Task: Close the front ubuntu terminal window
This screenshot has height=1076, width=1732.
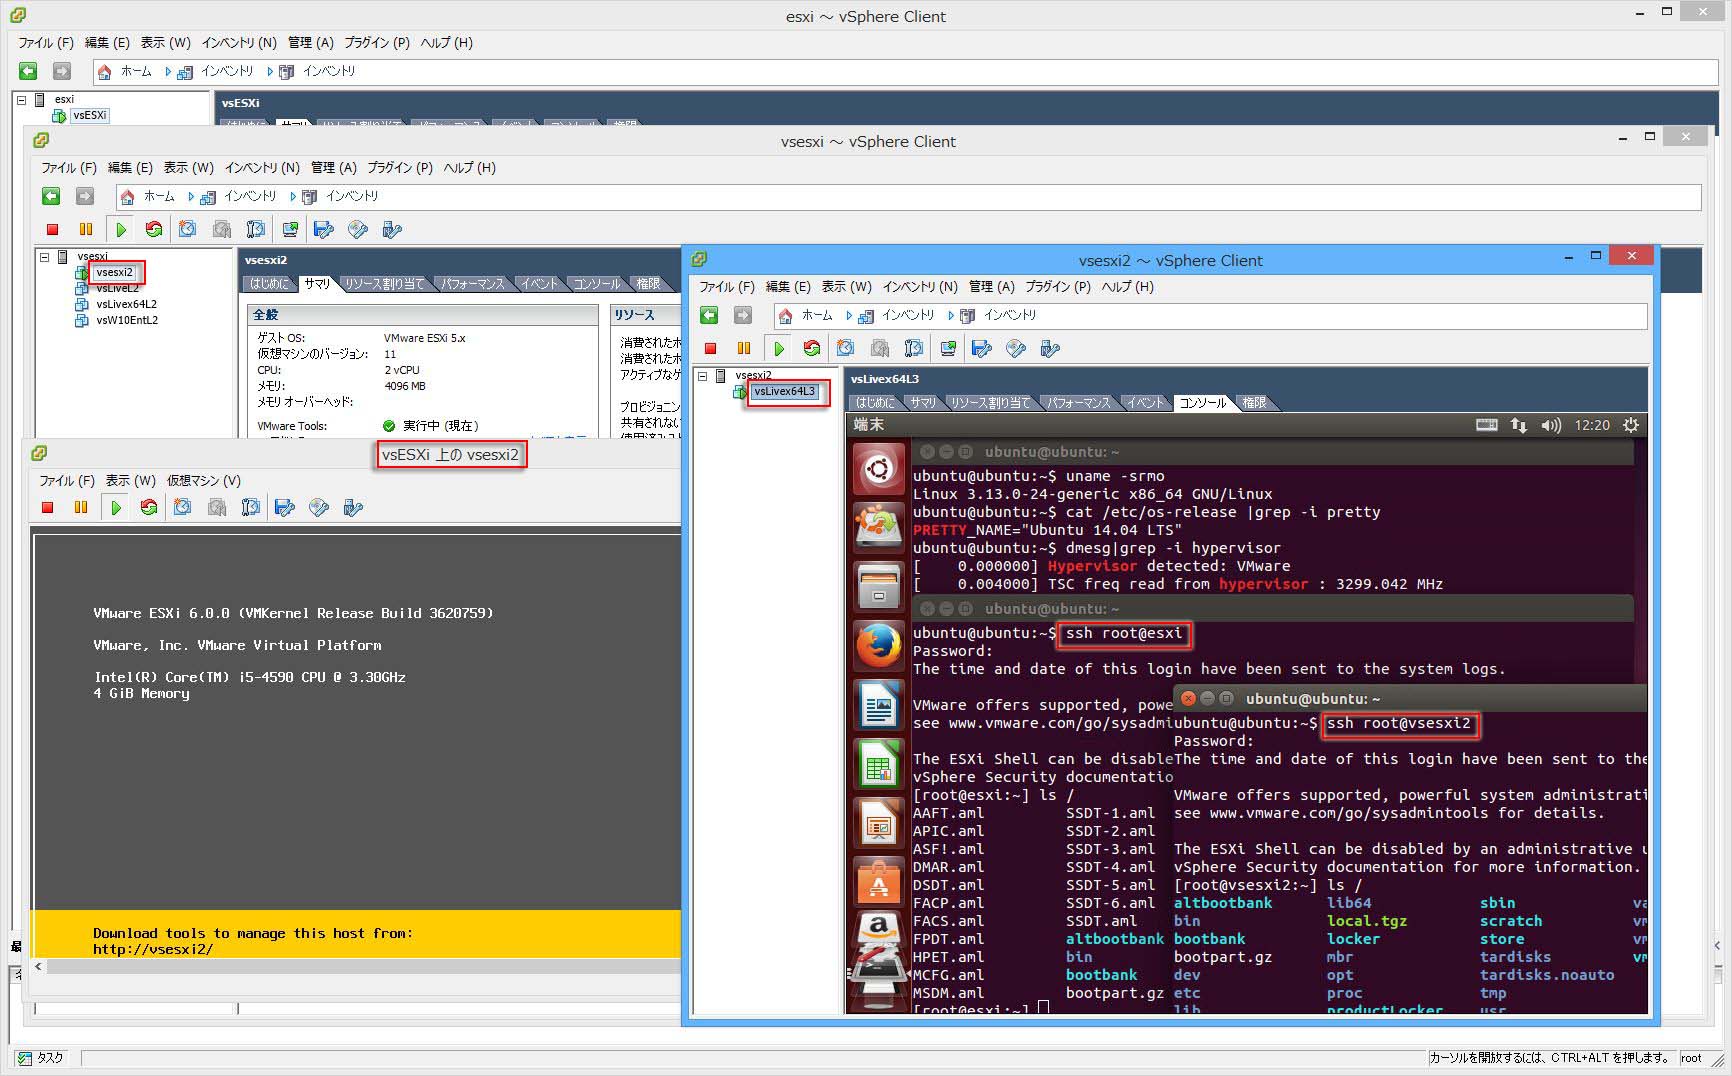Action: [1187, 699]
